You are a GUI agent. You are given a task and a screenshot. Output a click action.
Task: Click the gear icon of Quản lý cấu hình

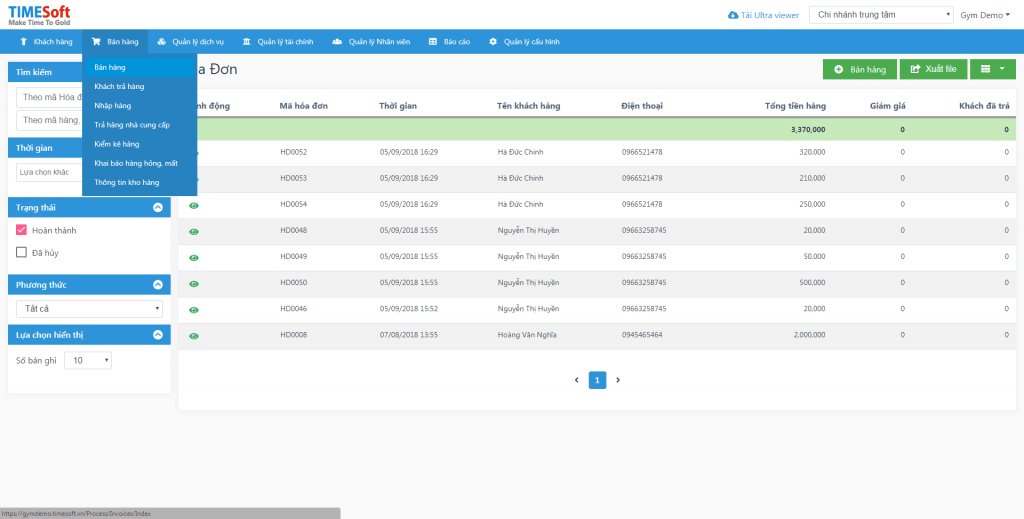(x=493, y=42)
